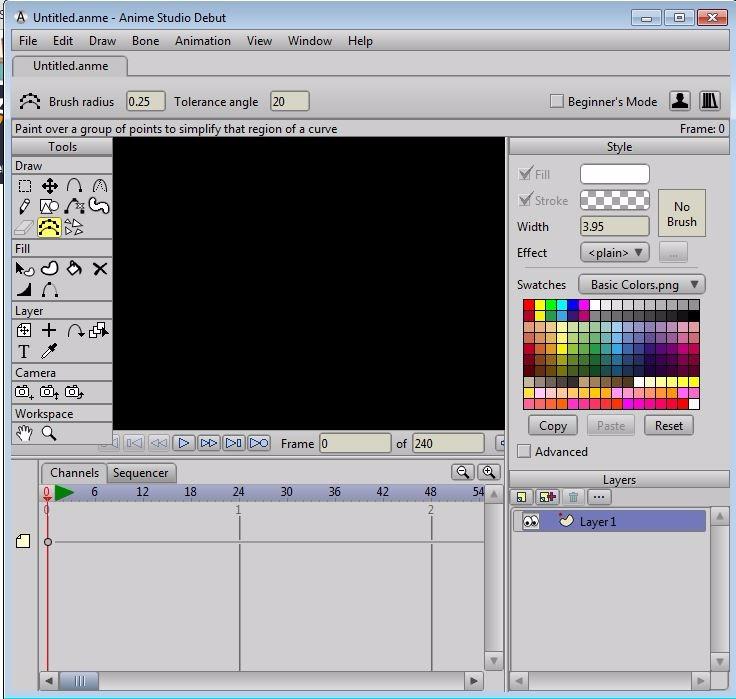Click the white Fill color swatch
736x699 pixels.
tap(614, 174)
